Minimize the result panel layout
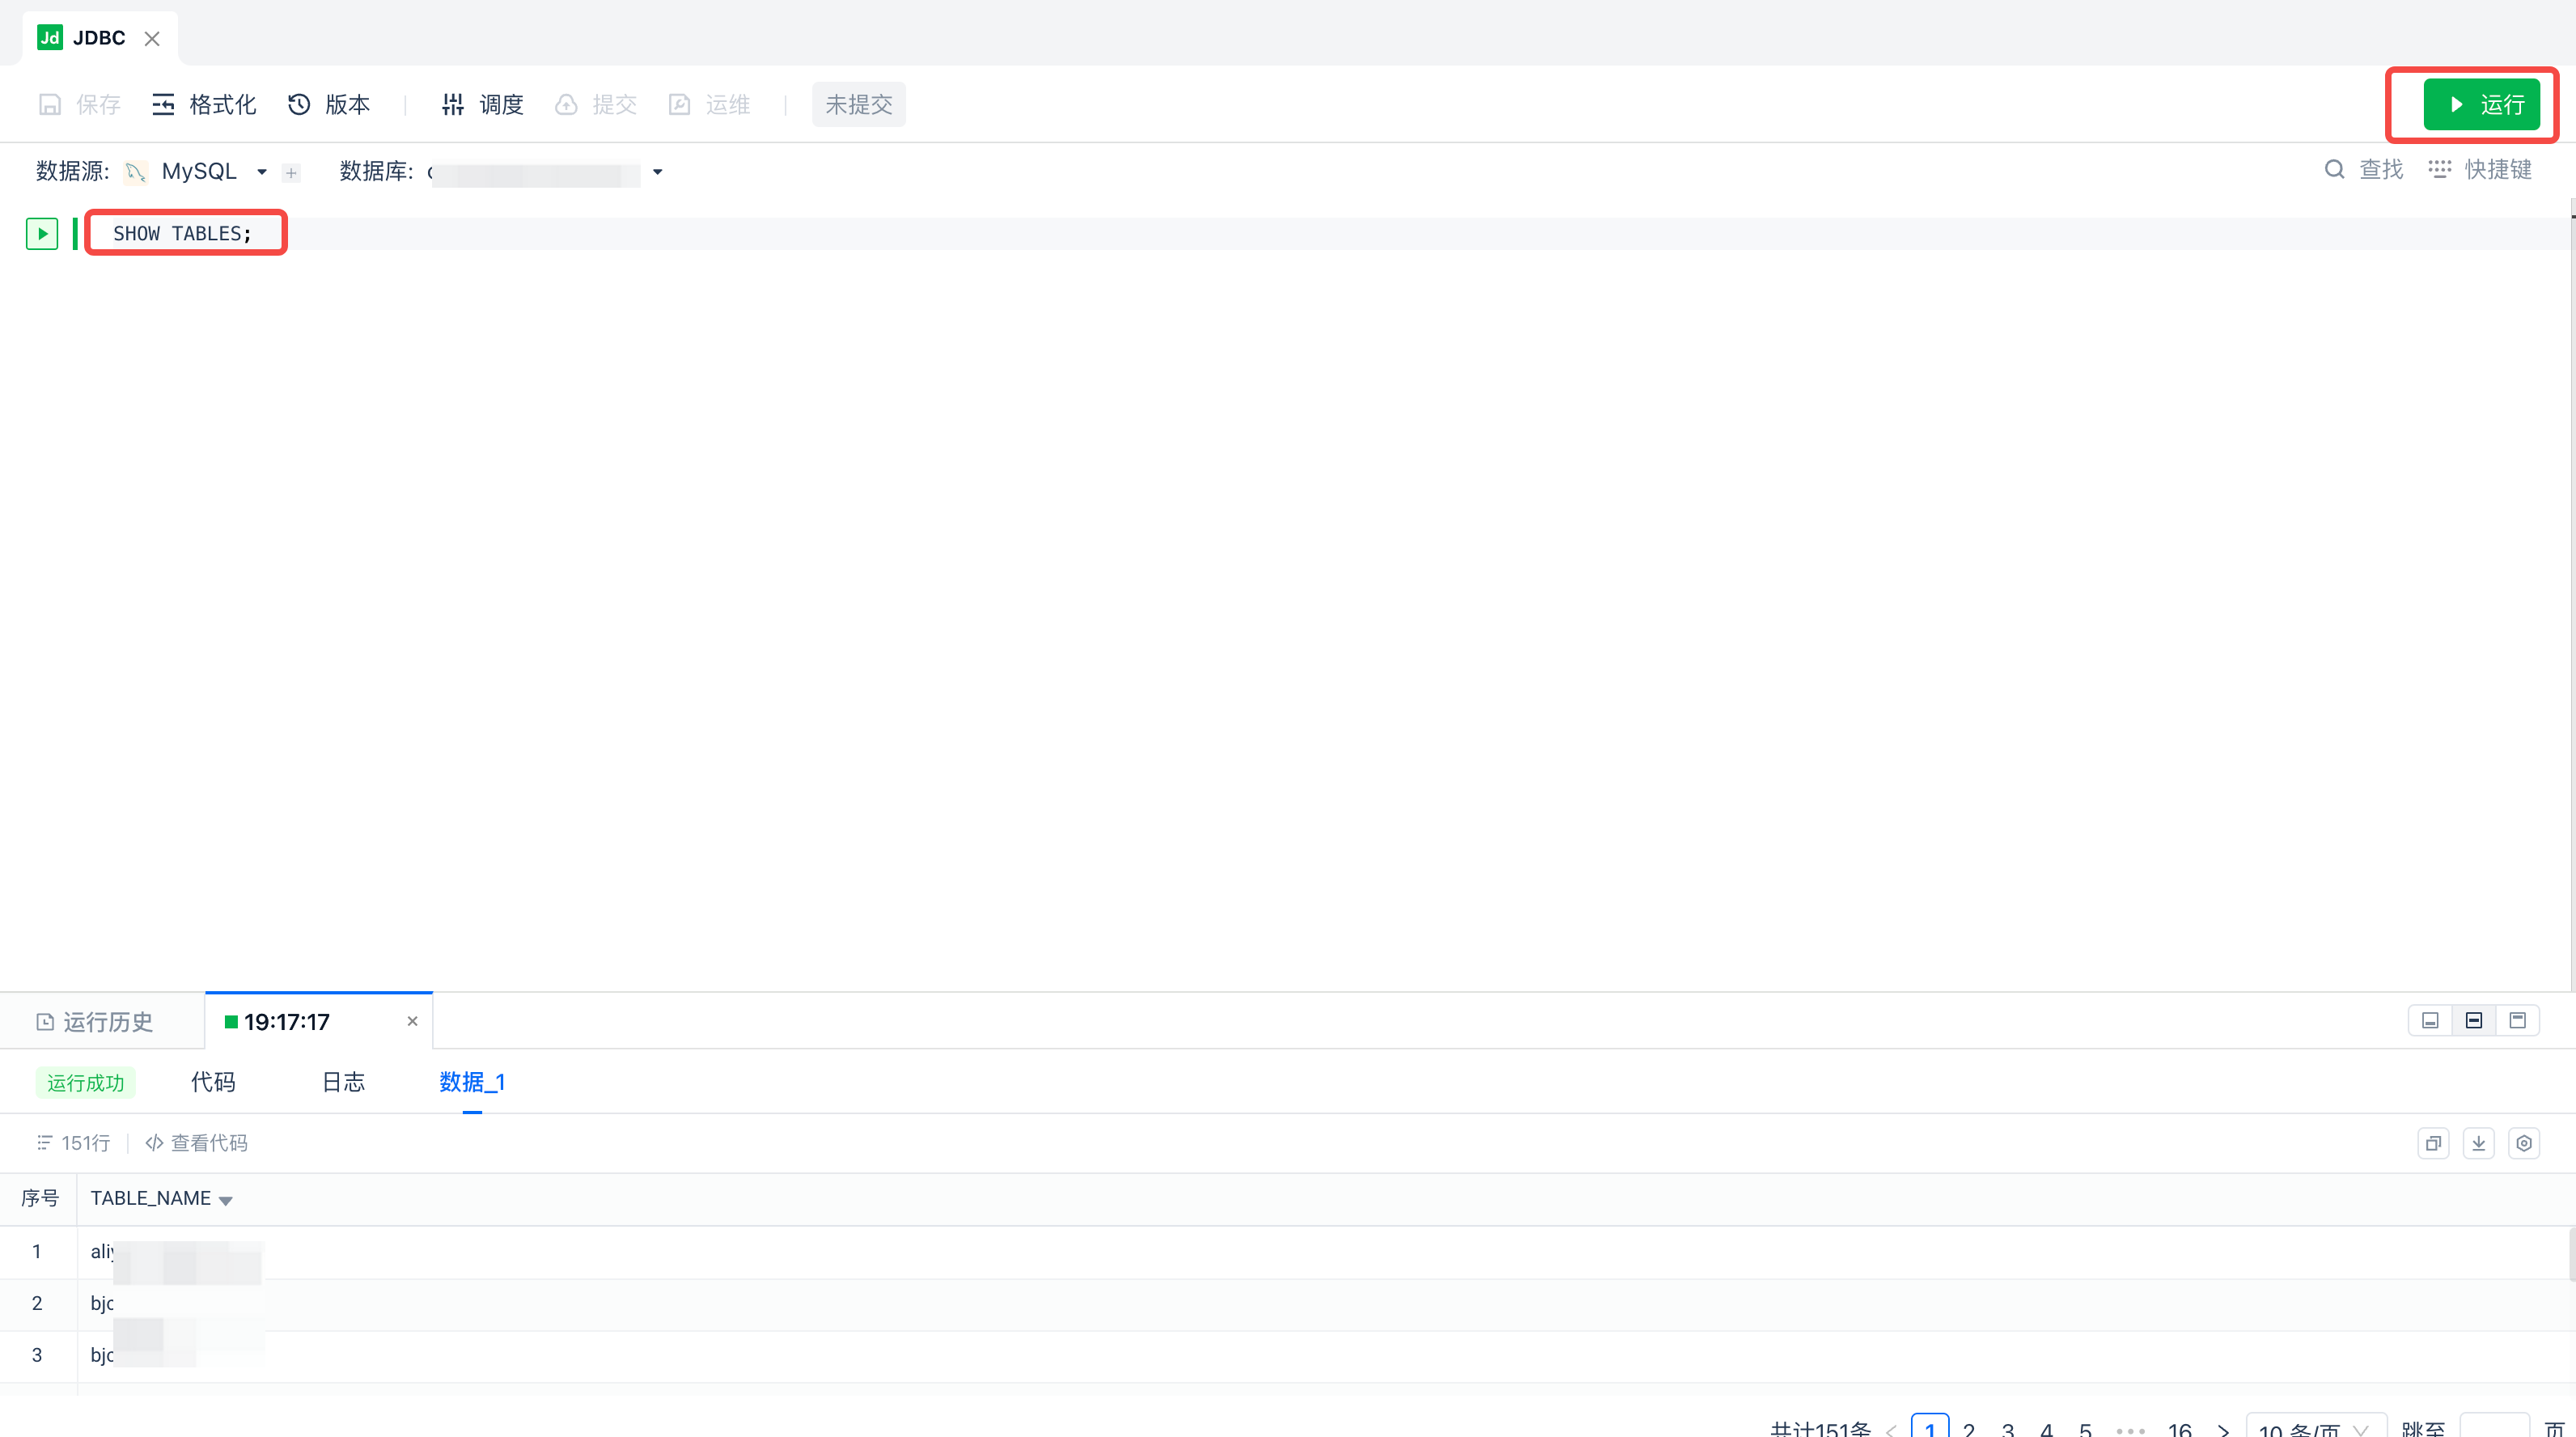Screen dimensions: 2576x1437 pos(2430,1021)
